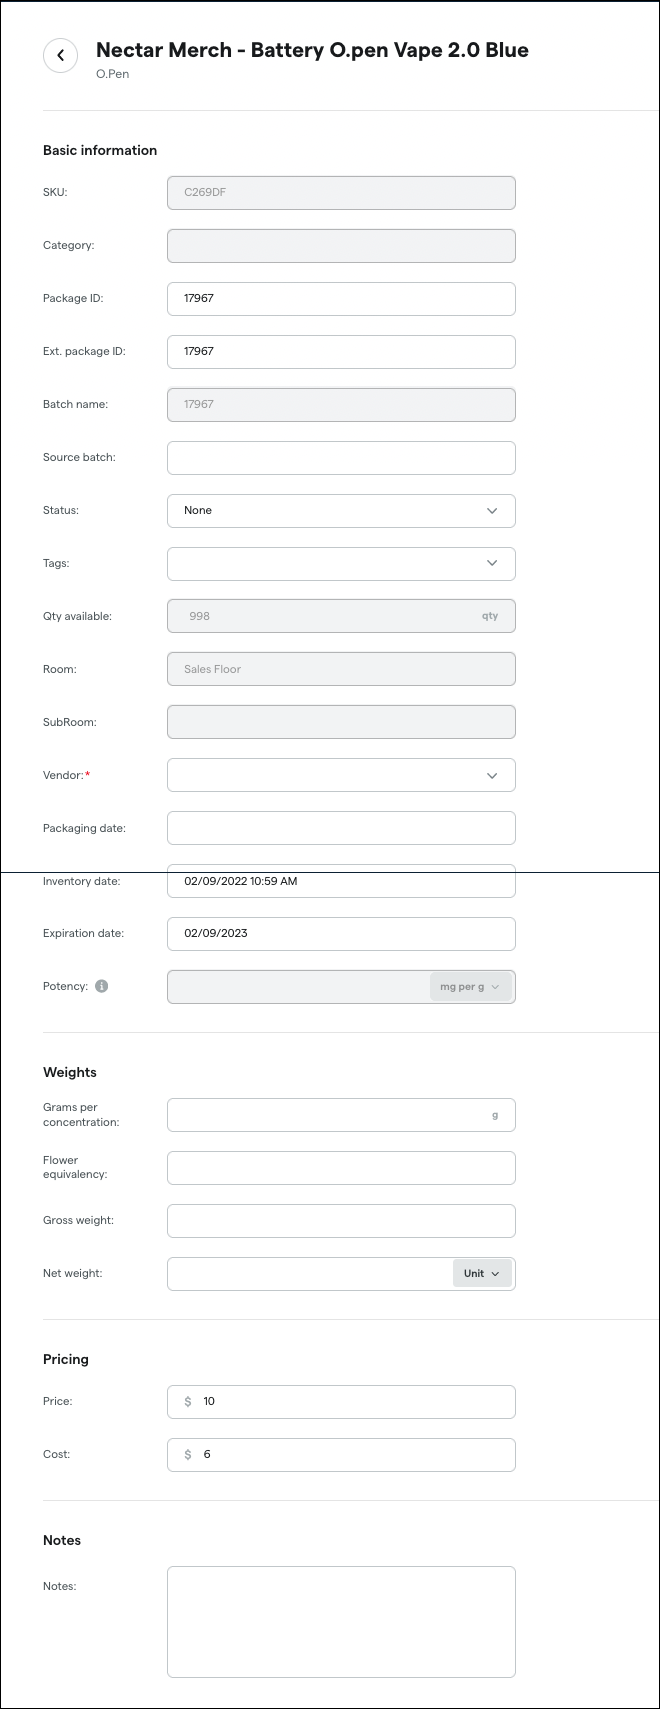Select the Ext. package ID input

pos(341,351)
